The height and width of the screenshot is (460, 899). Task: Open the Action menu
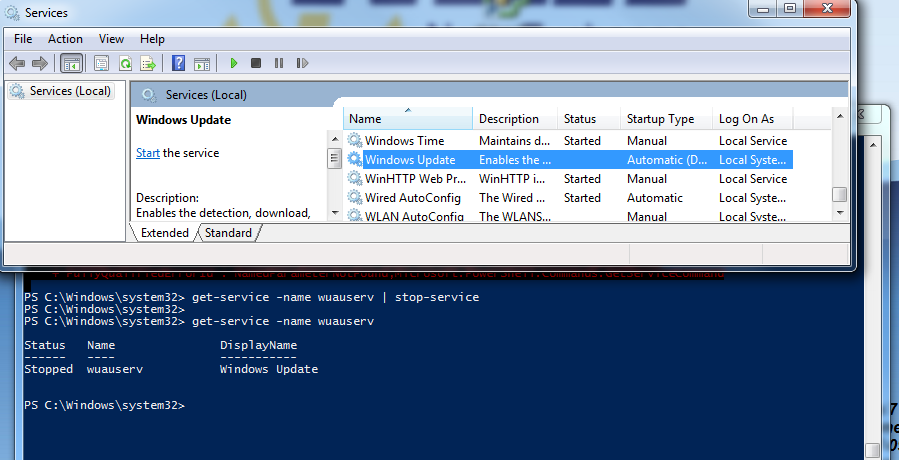click(65, 38)
